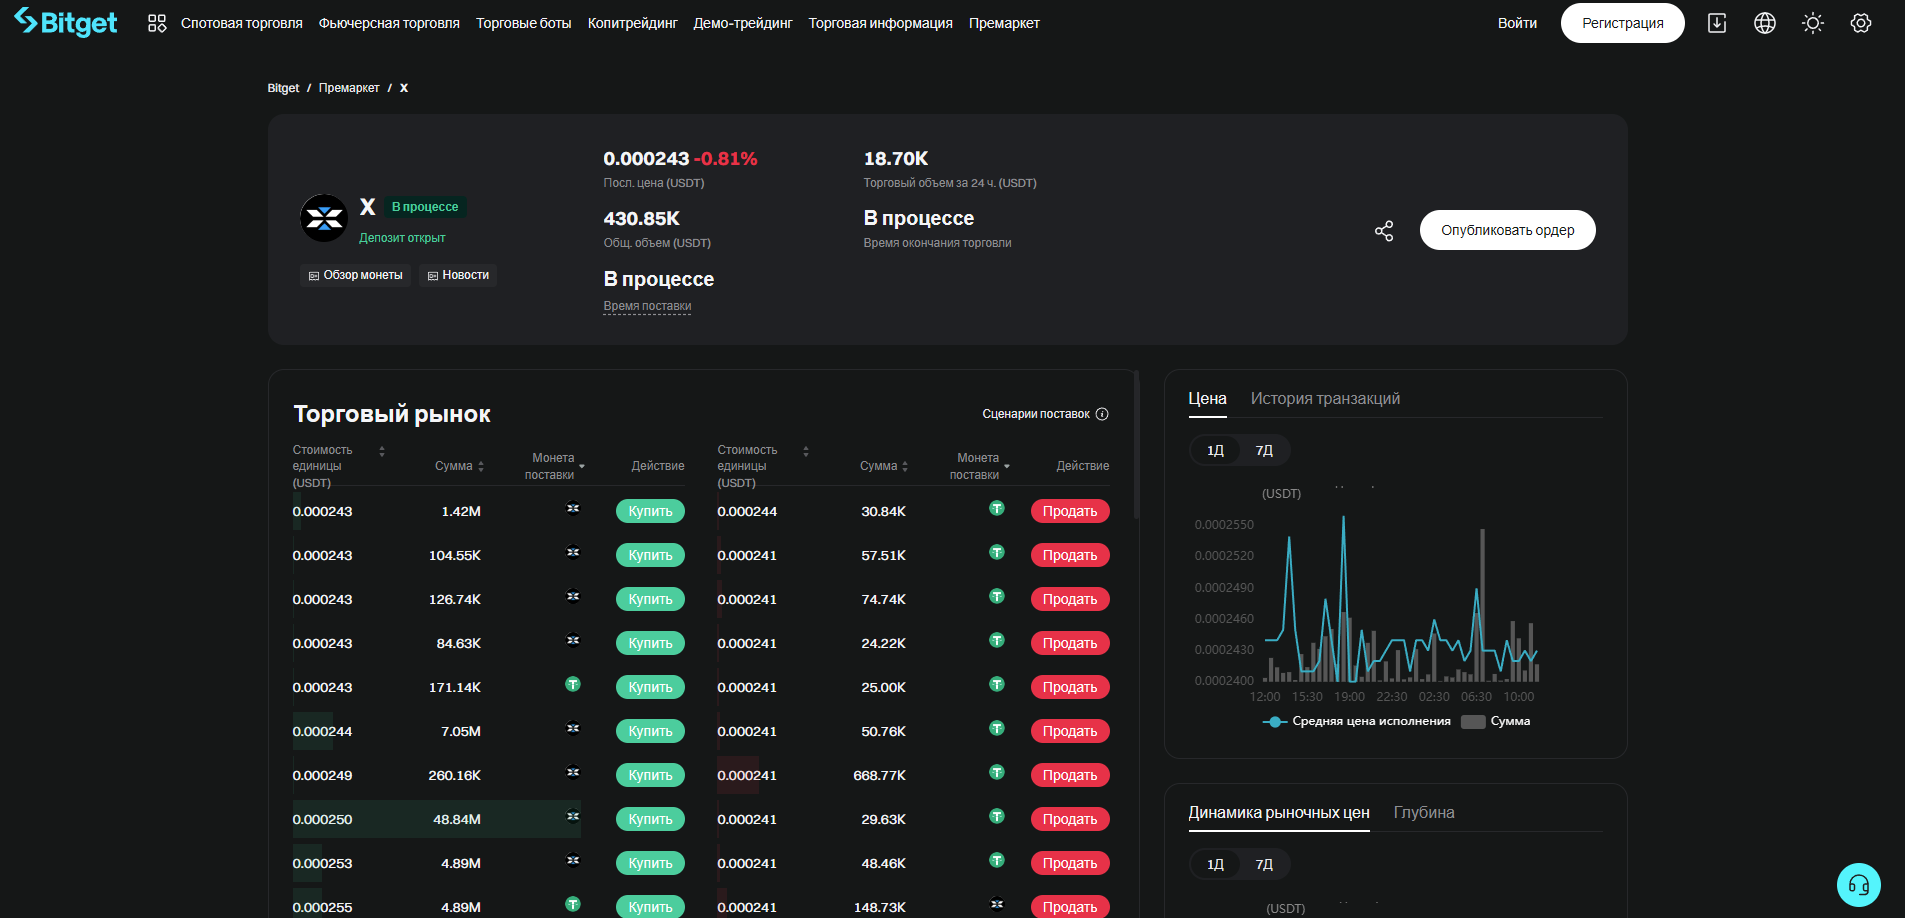1905x918 pixels.
Task: Open Демо-трейдинг menu
Action: point(743,23)
